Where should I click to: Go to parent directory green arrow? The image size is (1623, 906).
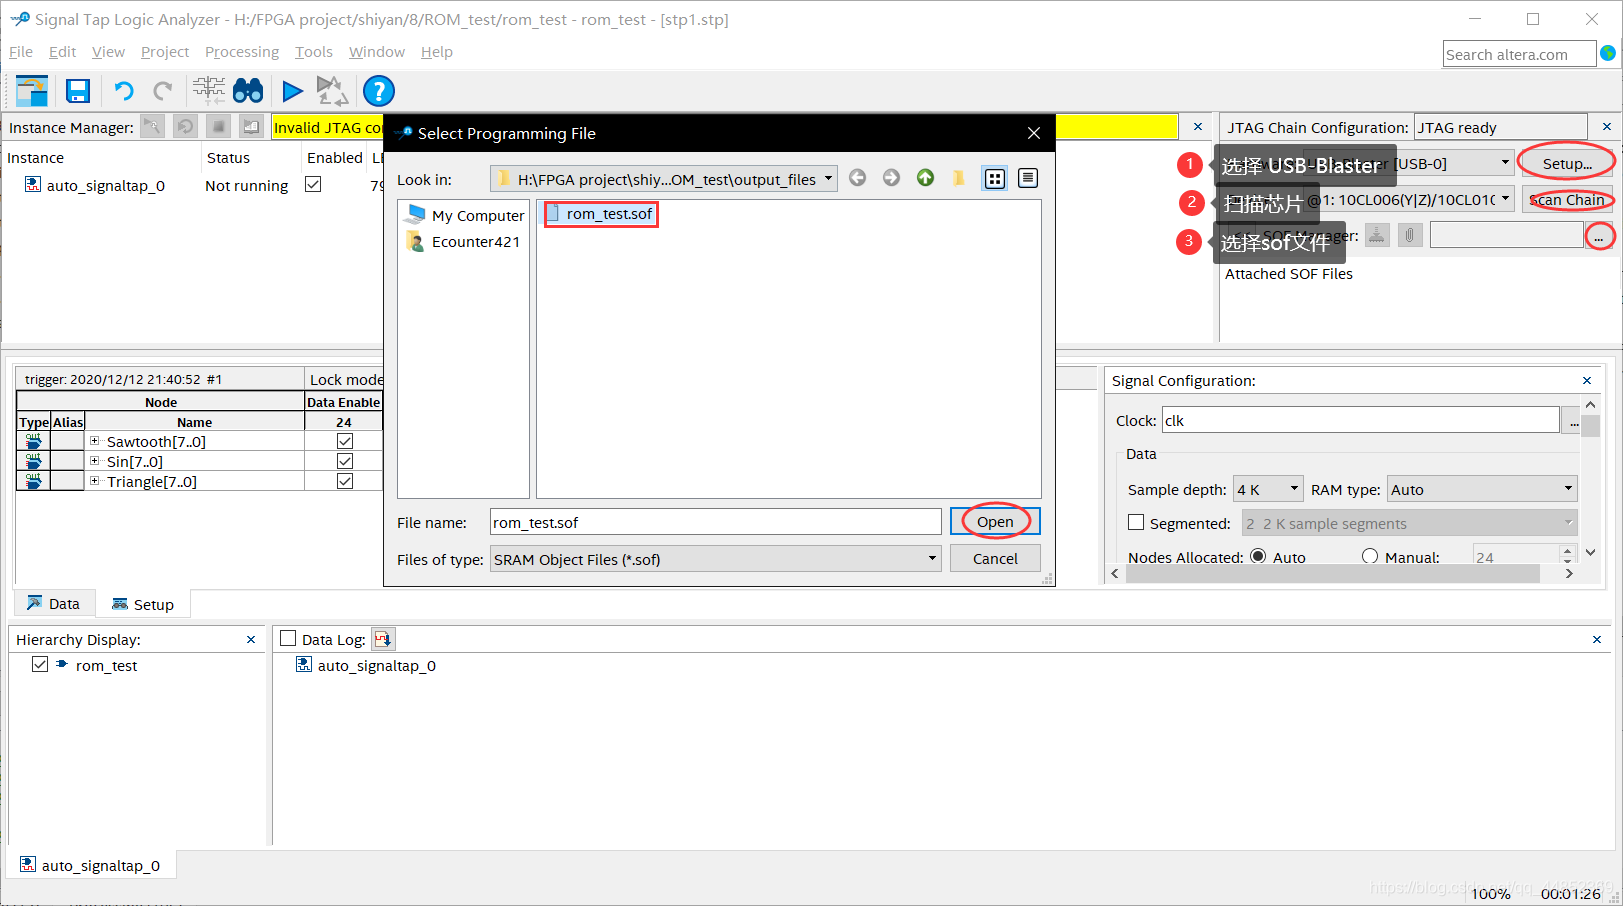point(925,178)
